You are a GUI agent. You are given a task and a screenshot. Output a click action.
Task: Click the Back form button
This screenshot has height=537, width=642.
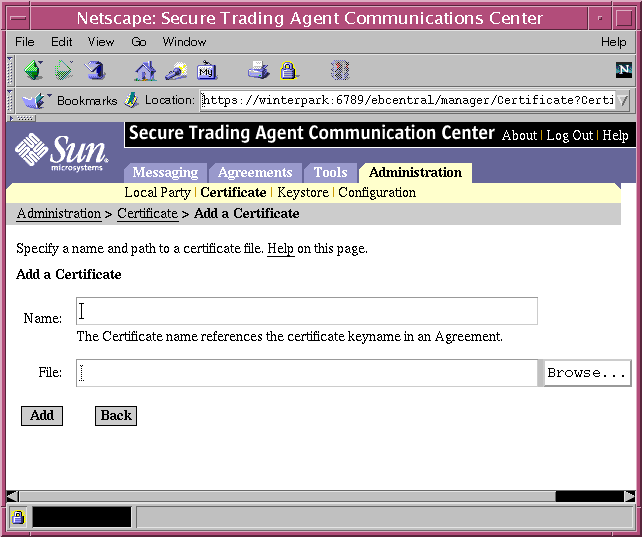coord(116,416)
